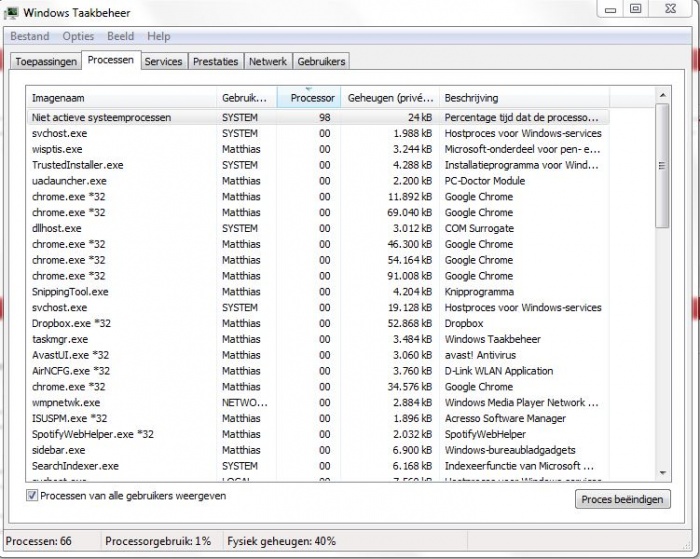Switch to the Netwerk tab
This screenshot has height=559, width=700.
tap(267, 61)
